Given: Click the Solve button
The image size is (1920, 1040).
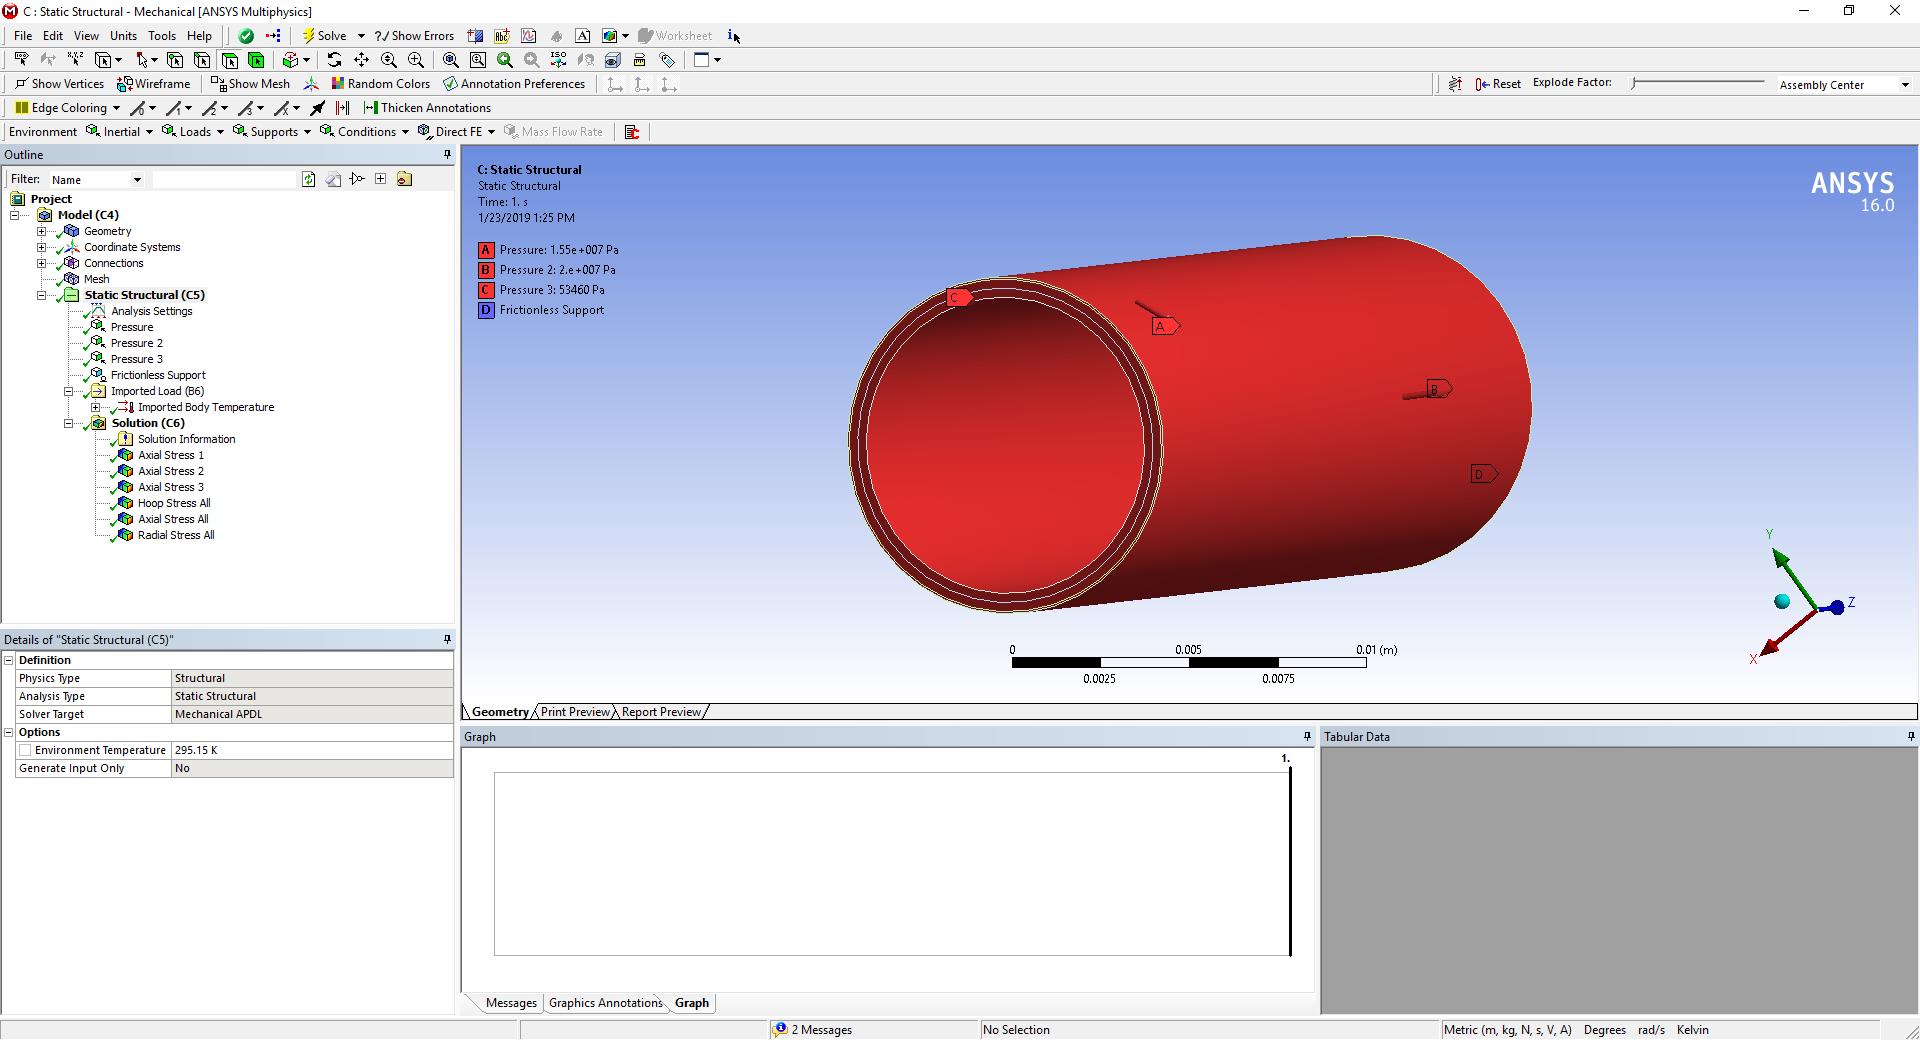Looking at the screenshot, I should [x=325, y=36].
